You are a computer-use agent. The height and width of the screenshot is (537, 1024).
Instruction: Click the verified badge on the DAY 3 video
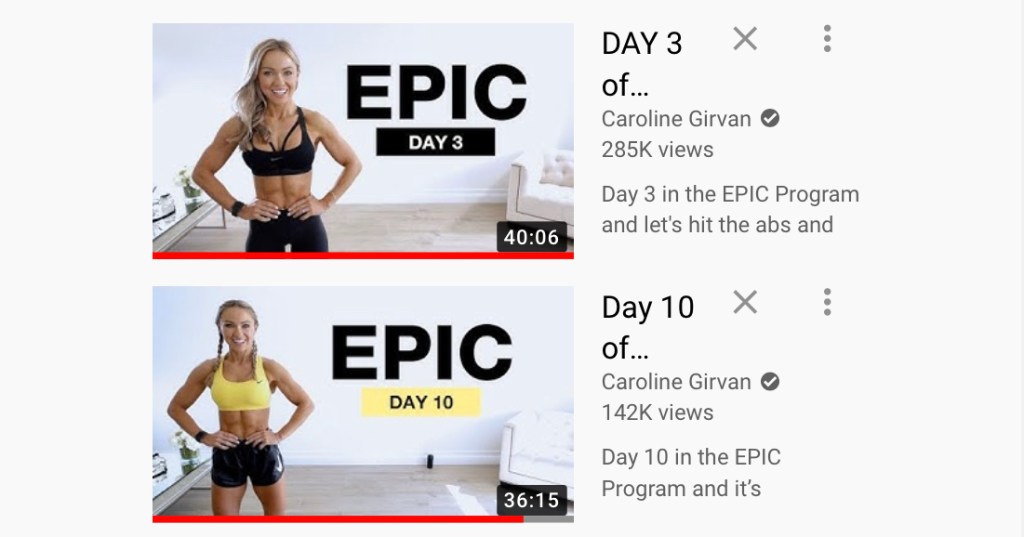tap(771, 119)
